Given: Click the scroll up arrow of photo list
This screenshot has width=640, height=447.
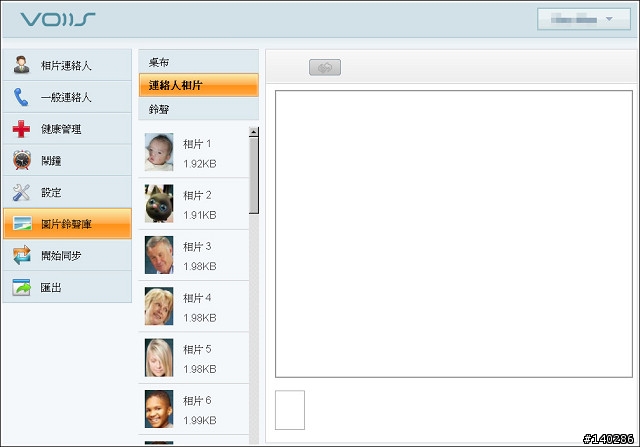Looking at the screenshot, I should coord(253,131).
